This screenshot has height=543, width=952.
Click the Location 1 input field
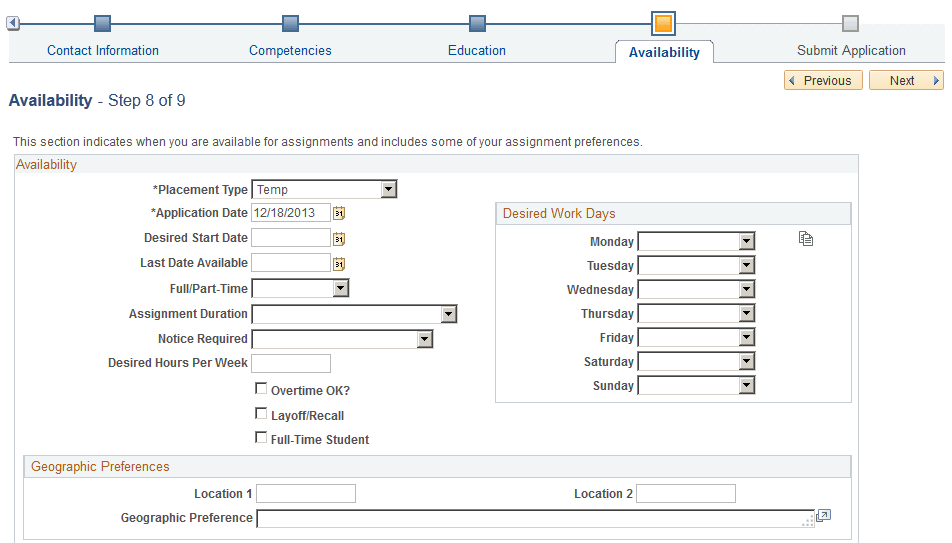point(306,493)
